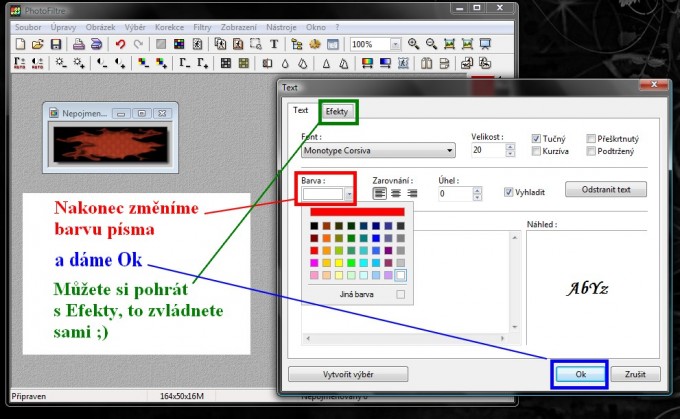Enable the Podtržený underline checkbox

[x=591, y=151]
